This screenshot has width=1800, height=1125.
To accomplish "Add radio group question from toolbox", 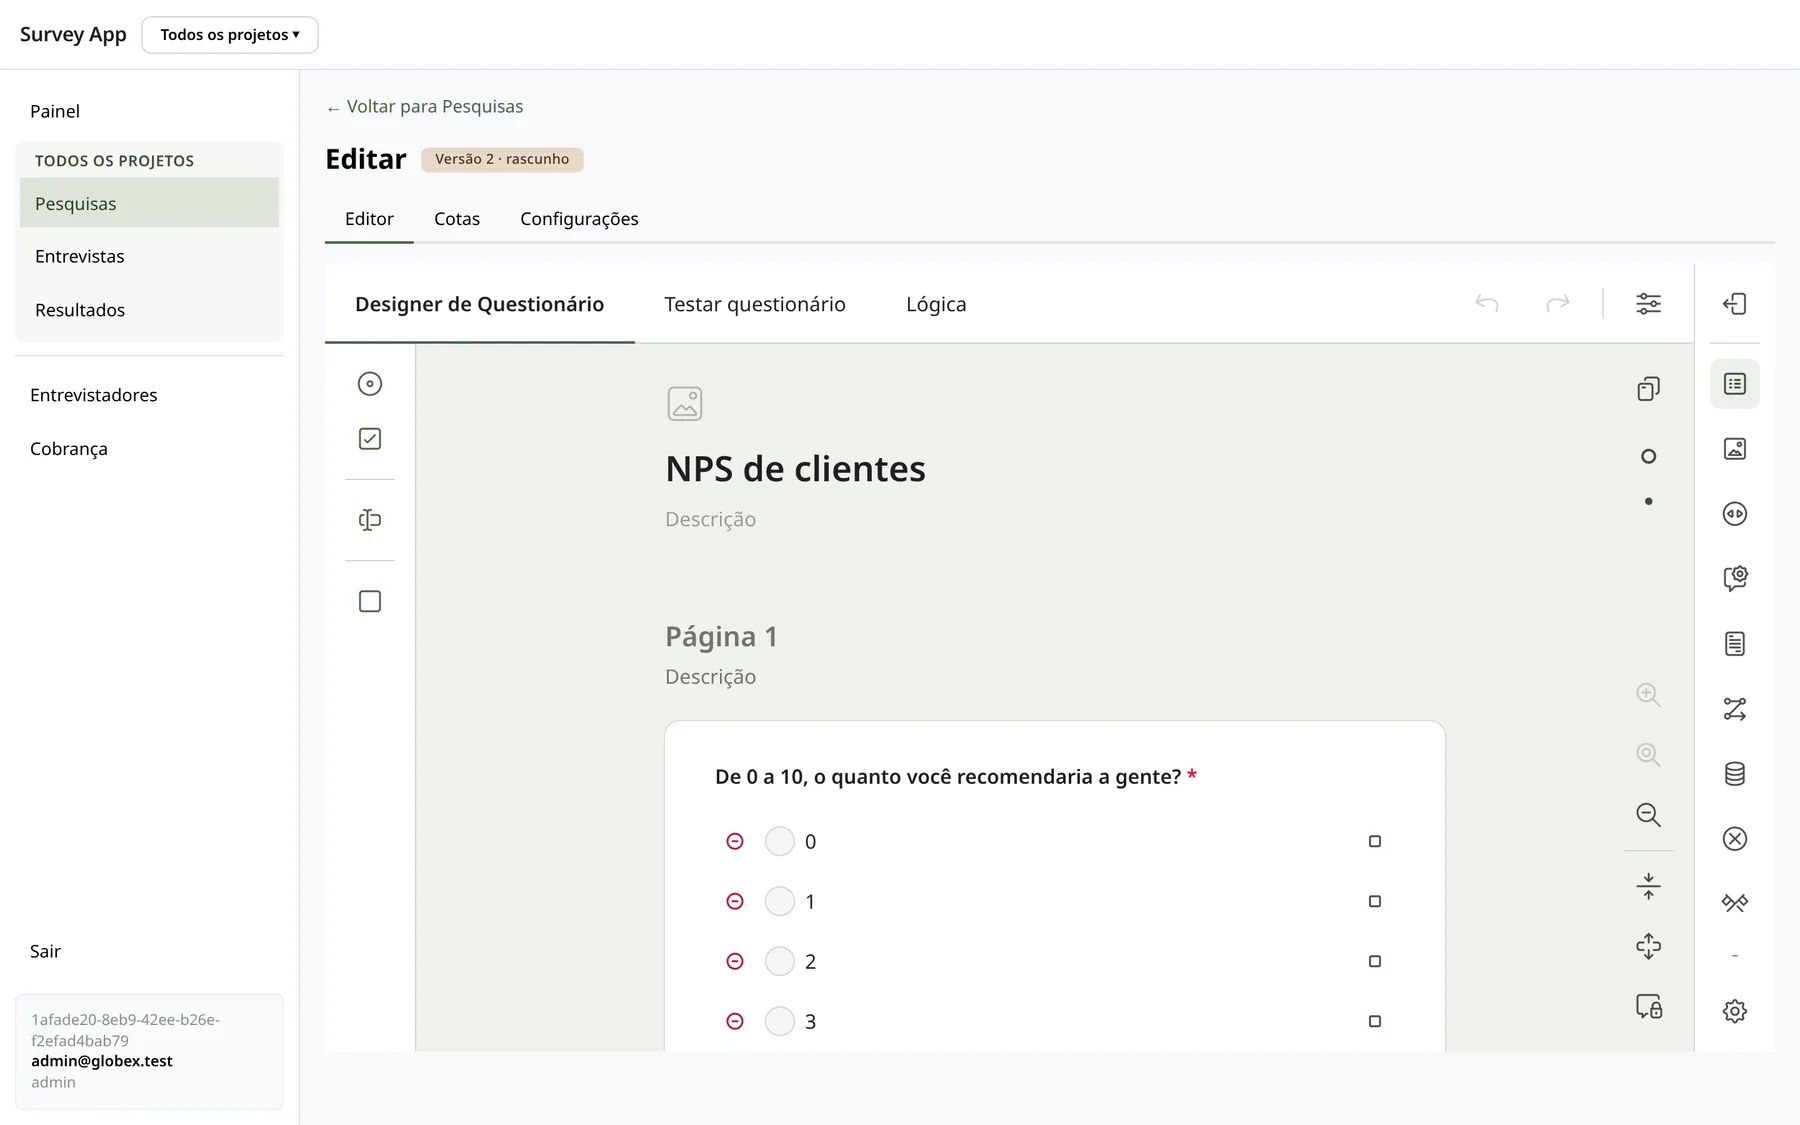I will 370,384.
